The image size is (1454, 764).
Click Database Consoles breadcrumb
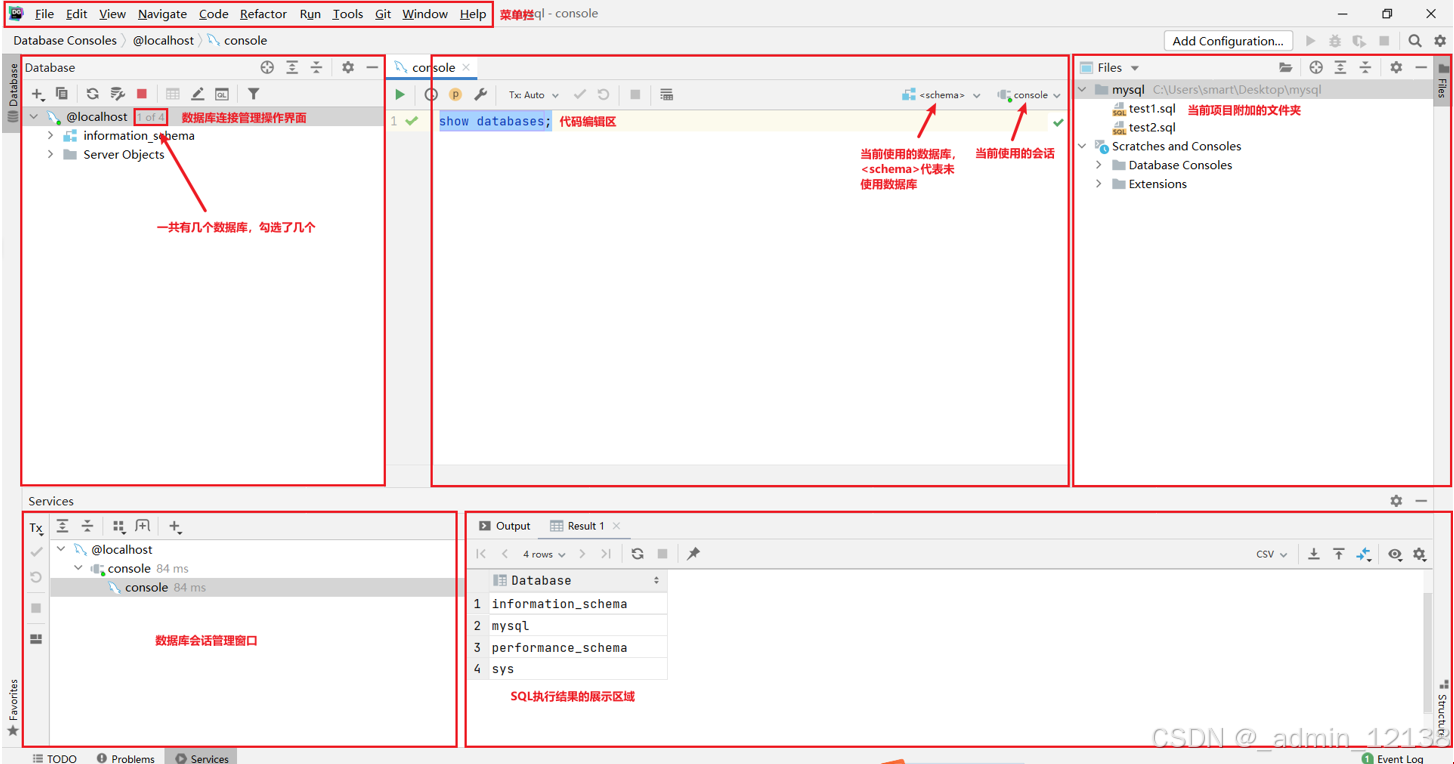tap(65, 41)
